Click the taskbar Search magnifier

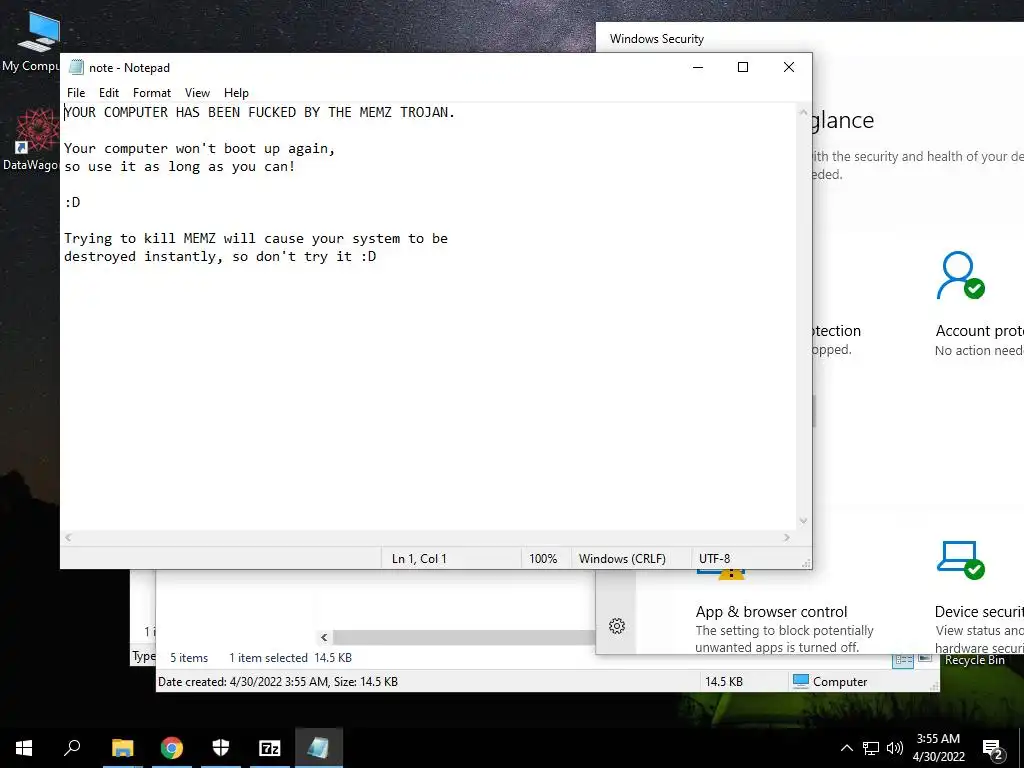click(x=72, y=748)
